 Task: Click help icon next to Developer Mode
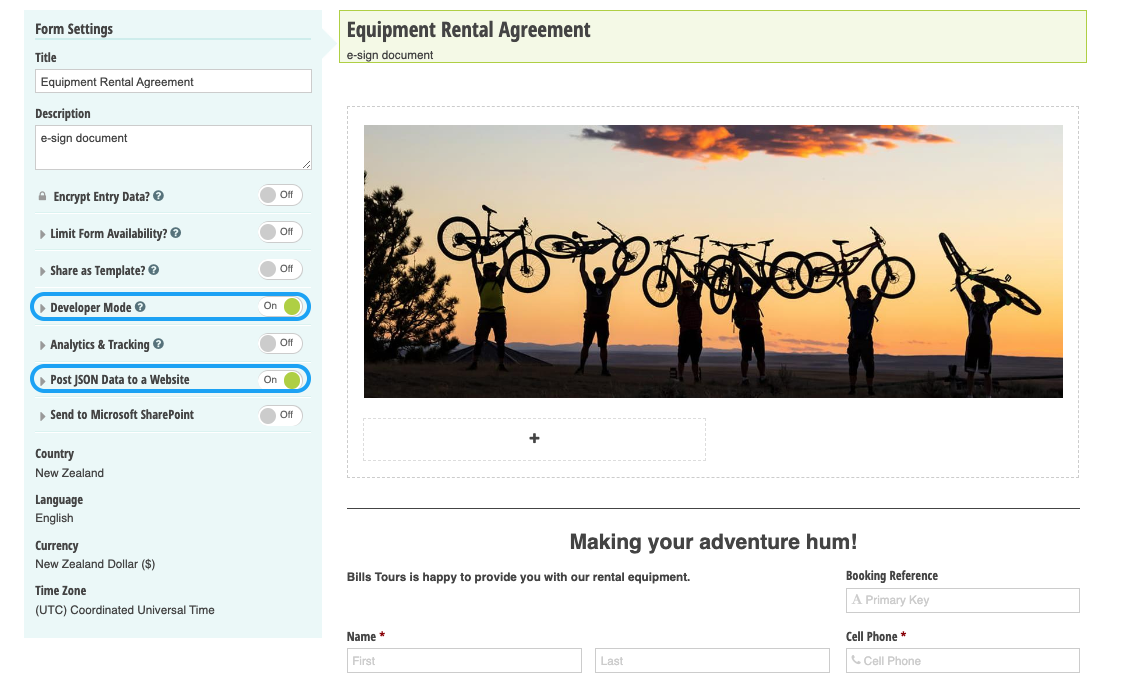[x=140, y=307]
